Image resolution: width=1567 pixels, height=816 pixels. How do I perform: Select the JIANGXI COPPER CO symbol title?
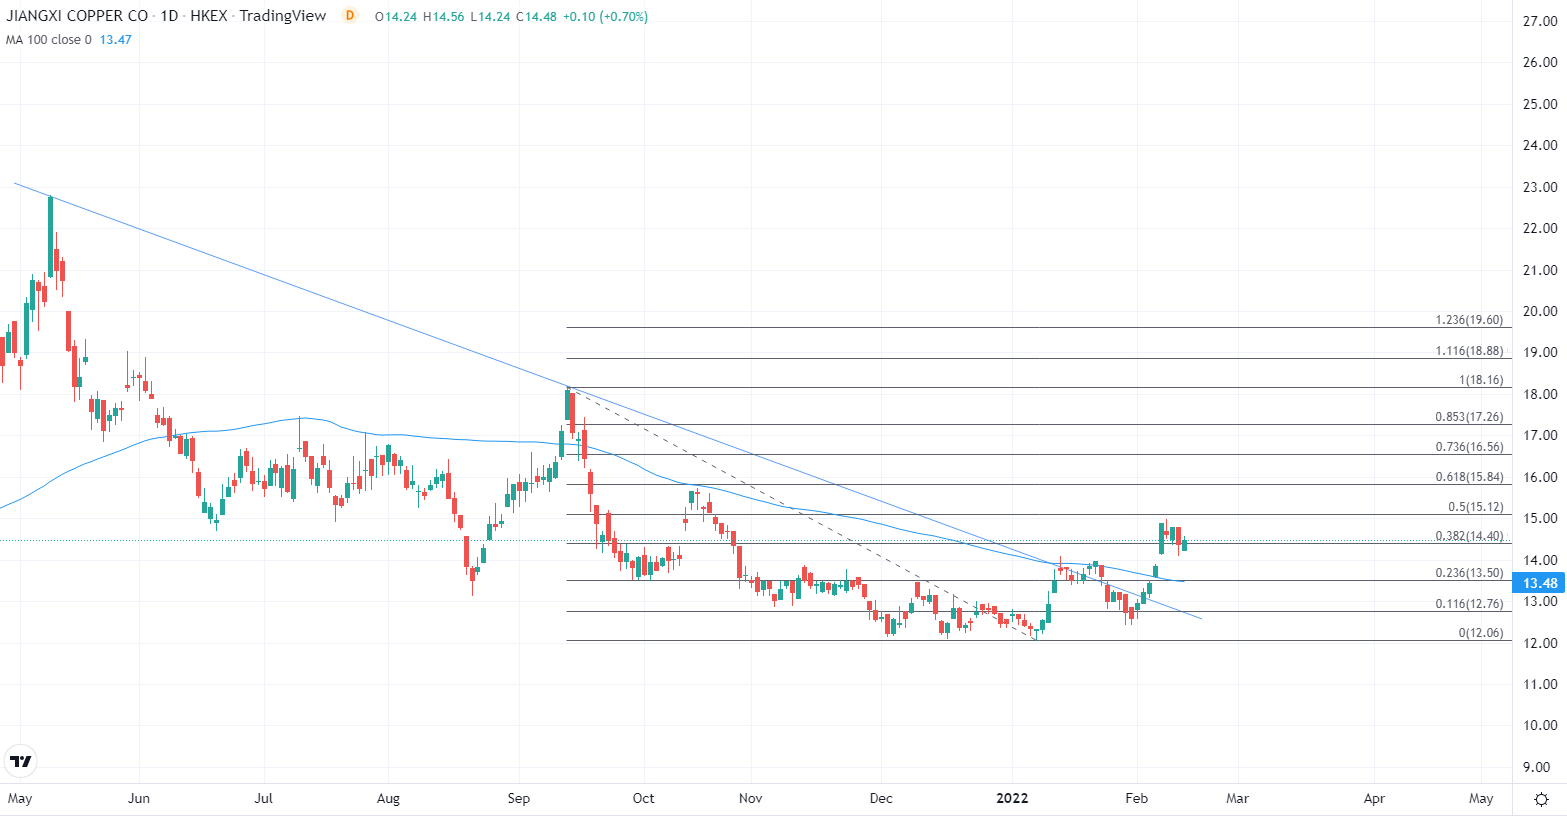(x=77, y=16)
